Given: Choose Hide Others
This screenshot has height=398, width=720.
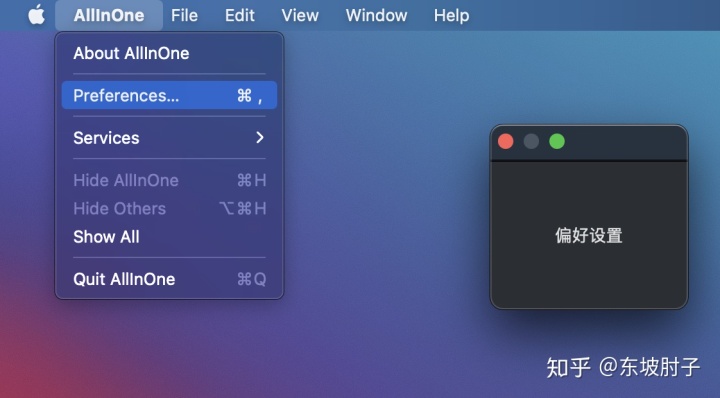Looking at the screenshot, I should point(169,209).
